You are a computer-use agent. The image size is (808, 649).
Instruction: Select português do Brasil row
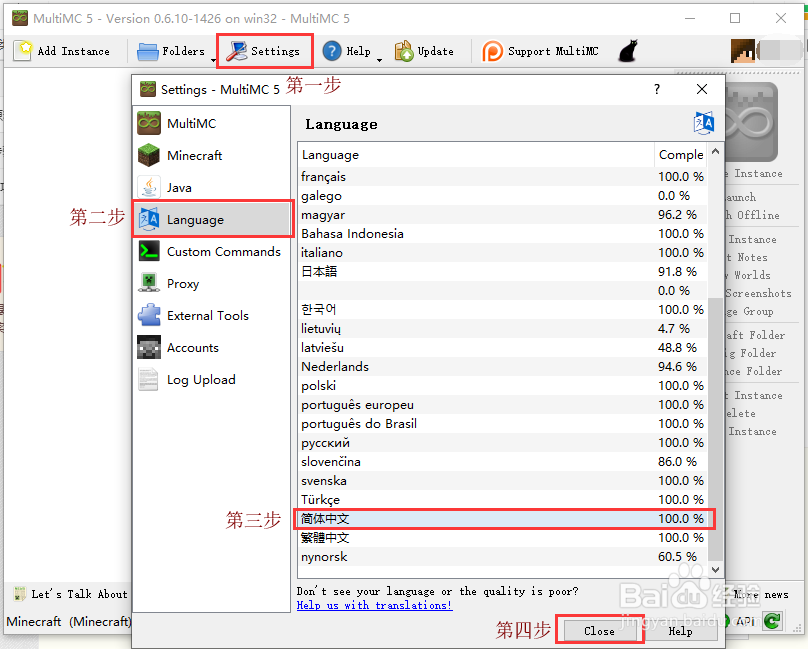502,424
